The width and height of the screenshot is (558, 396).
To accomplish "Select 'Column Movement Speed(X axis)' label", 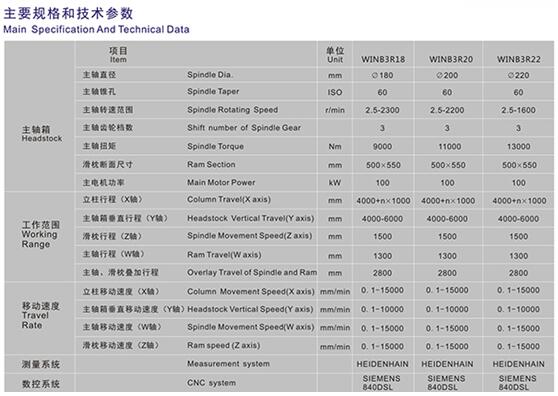I will tap(251, 291).
